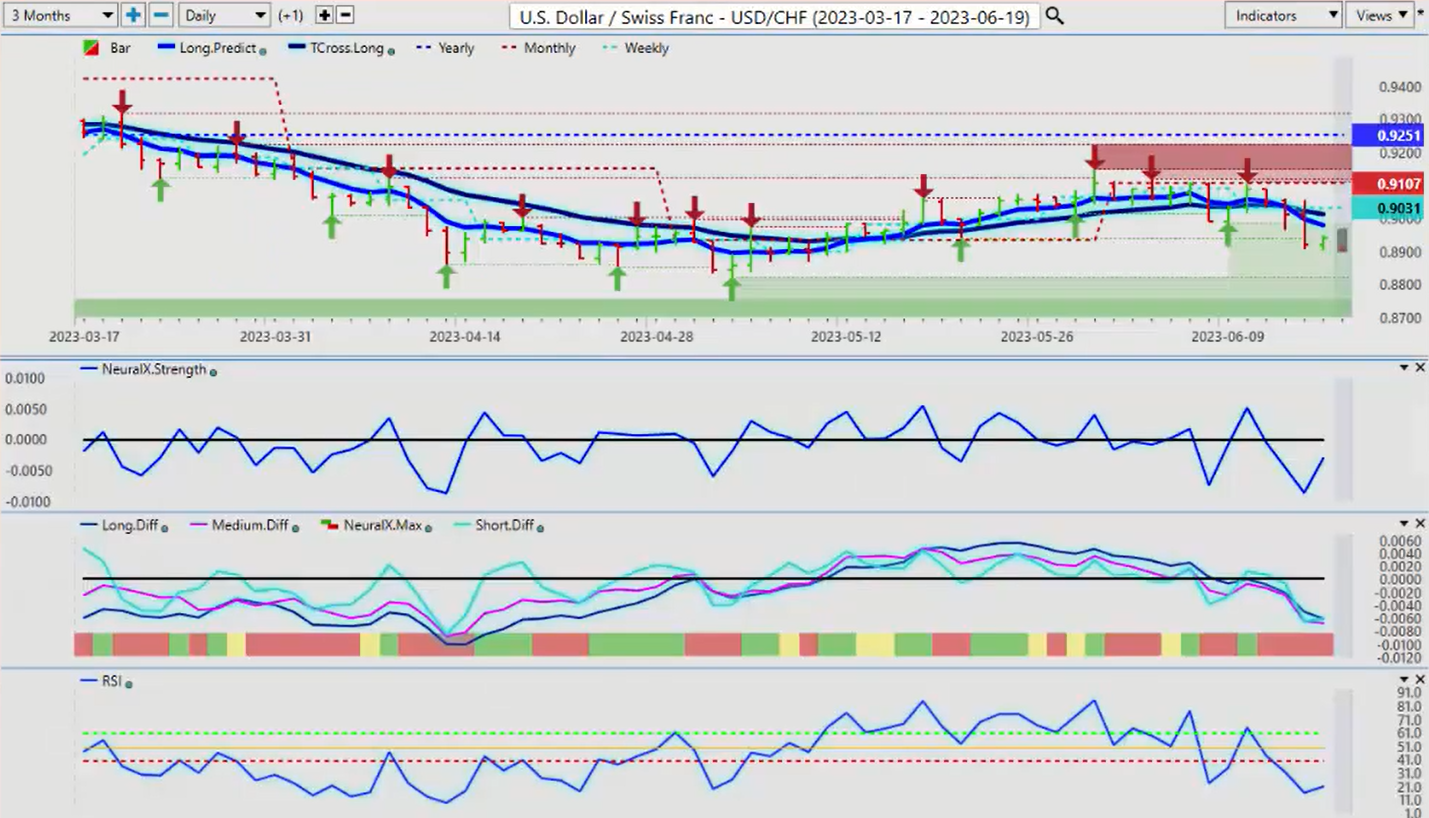This screenshot has height=818, width=1429.
Task: Click the (+1) forecast offset label
Action: (291, 16)
